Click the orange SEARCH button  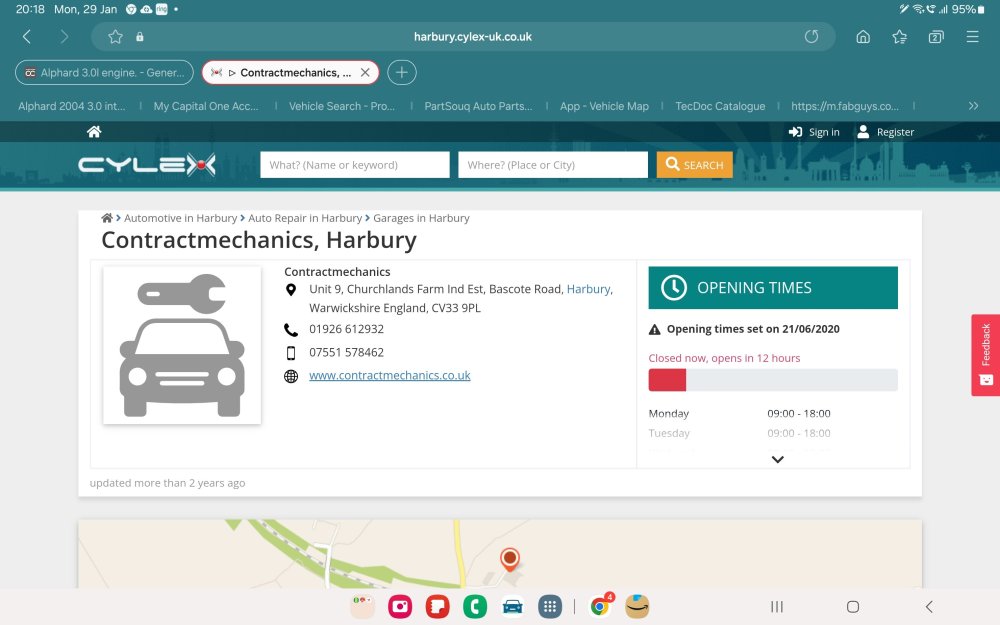point(695,165)
